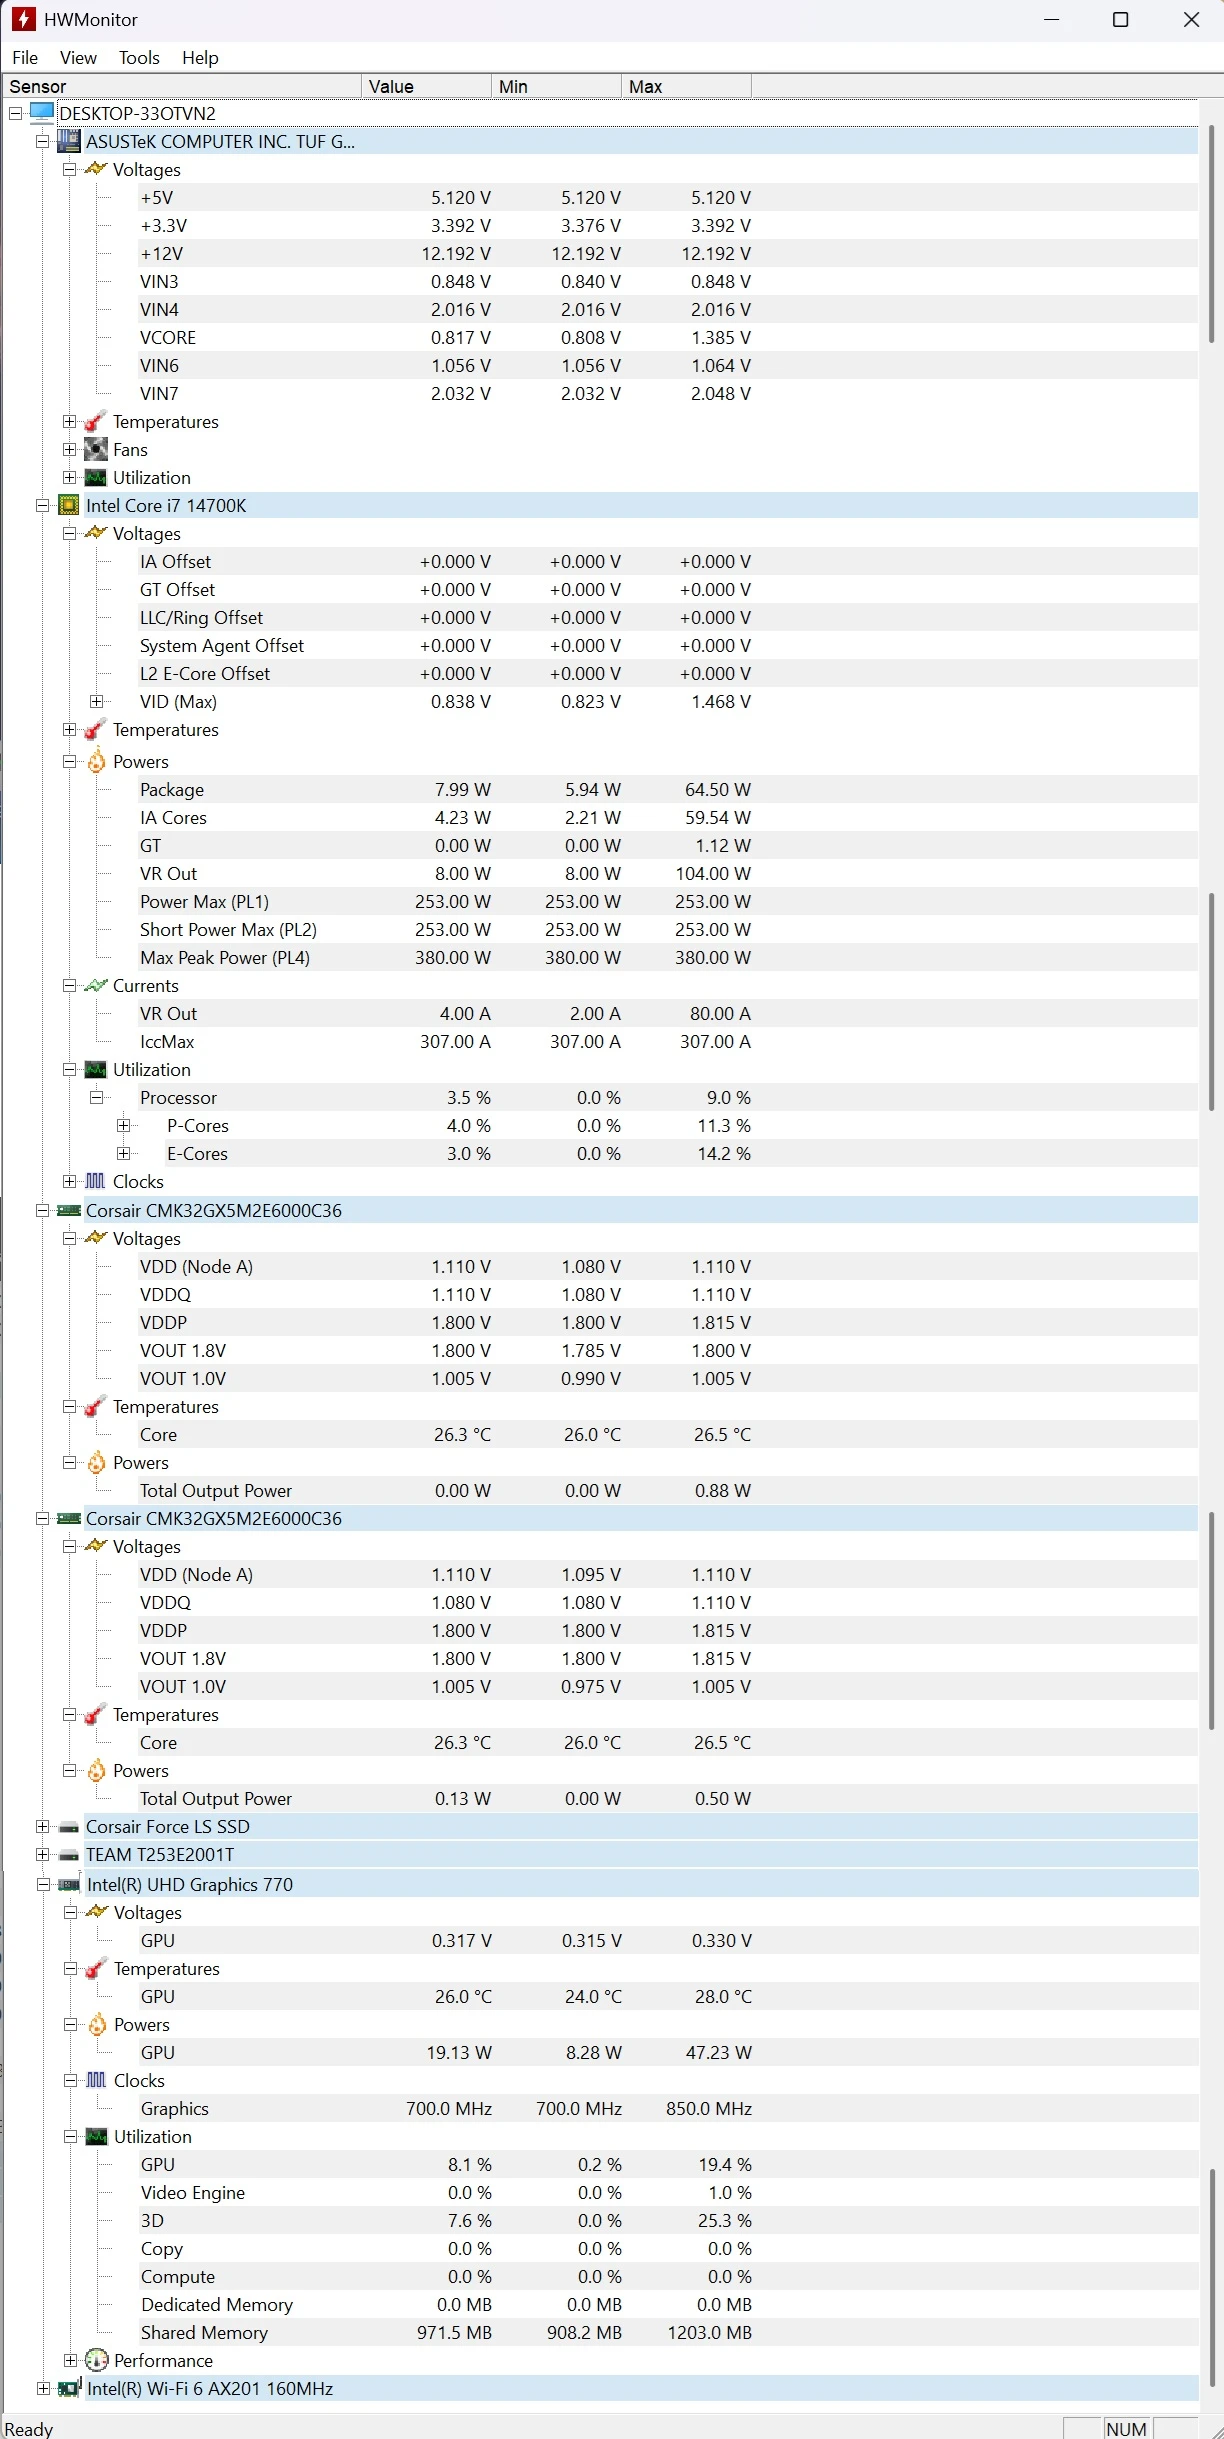The width and height of the screenshot is (1224, 2439).
Task: Expand the E-Cores utilization node
Action: click(x=124, y=1153)
